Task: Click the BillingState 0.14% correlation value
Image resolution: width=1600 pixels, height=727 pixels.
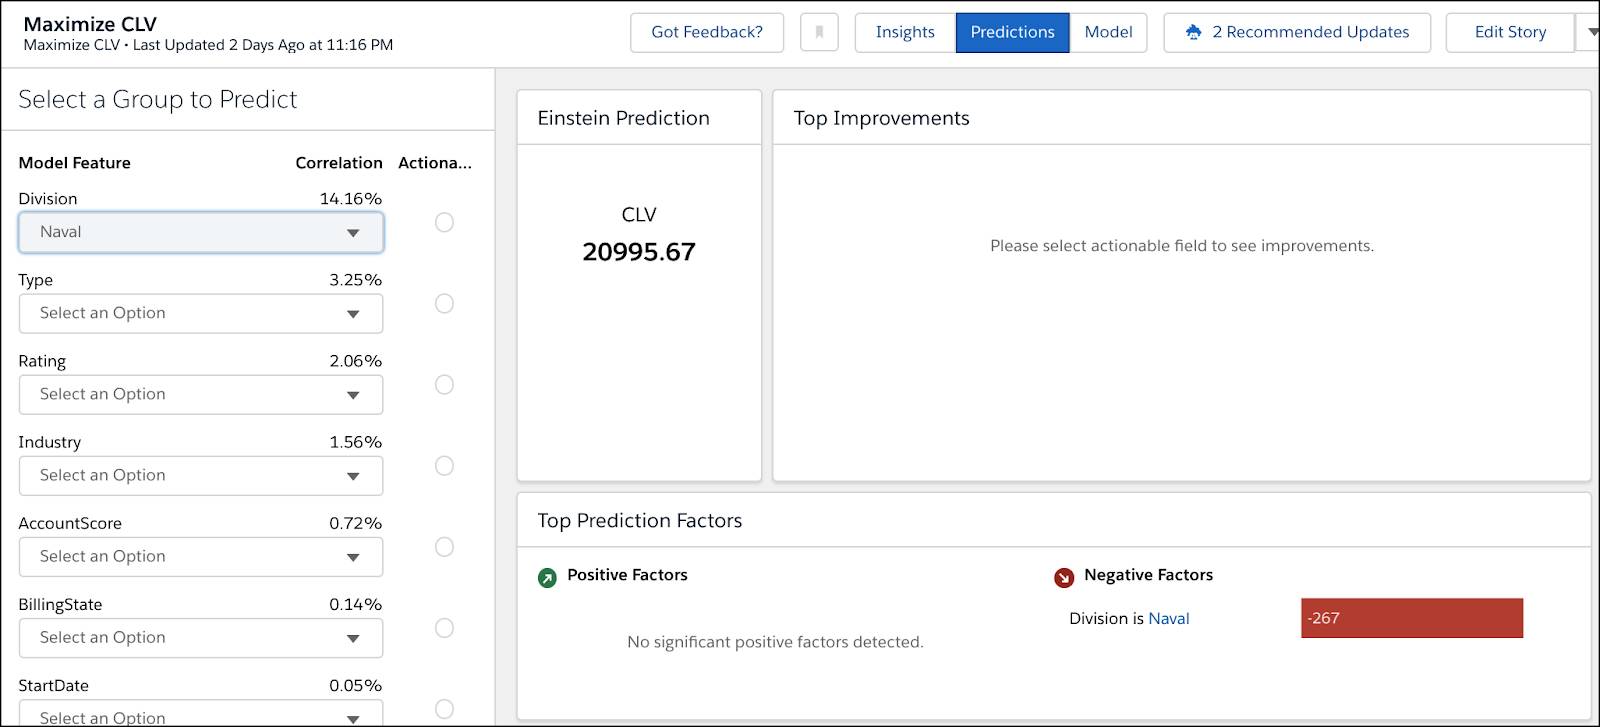Action: (x=356, y=604)
